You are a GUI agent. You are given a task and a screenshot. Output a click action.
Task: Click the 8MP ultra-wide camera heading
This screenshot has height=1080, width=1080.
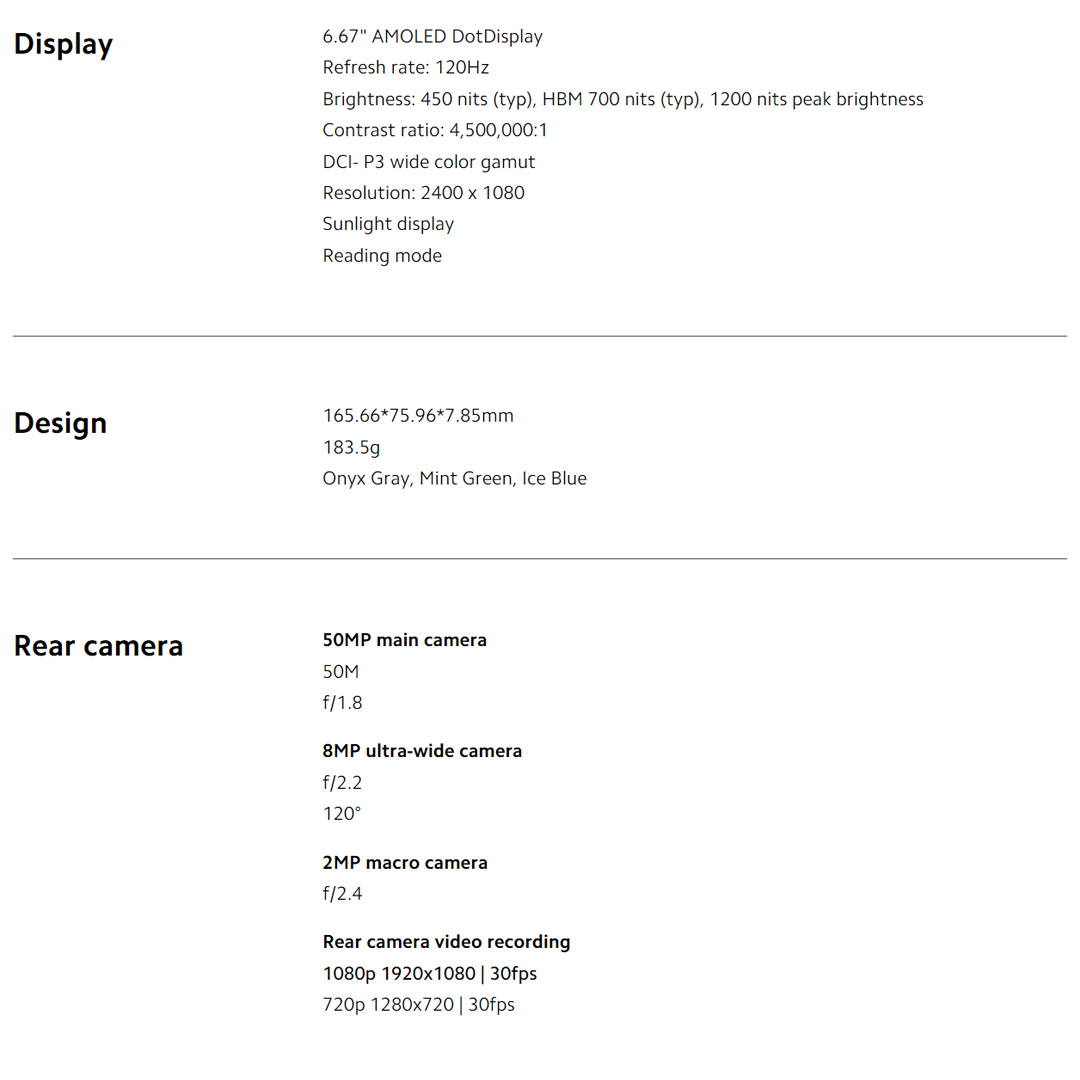tap(422, 751)
